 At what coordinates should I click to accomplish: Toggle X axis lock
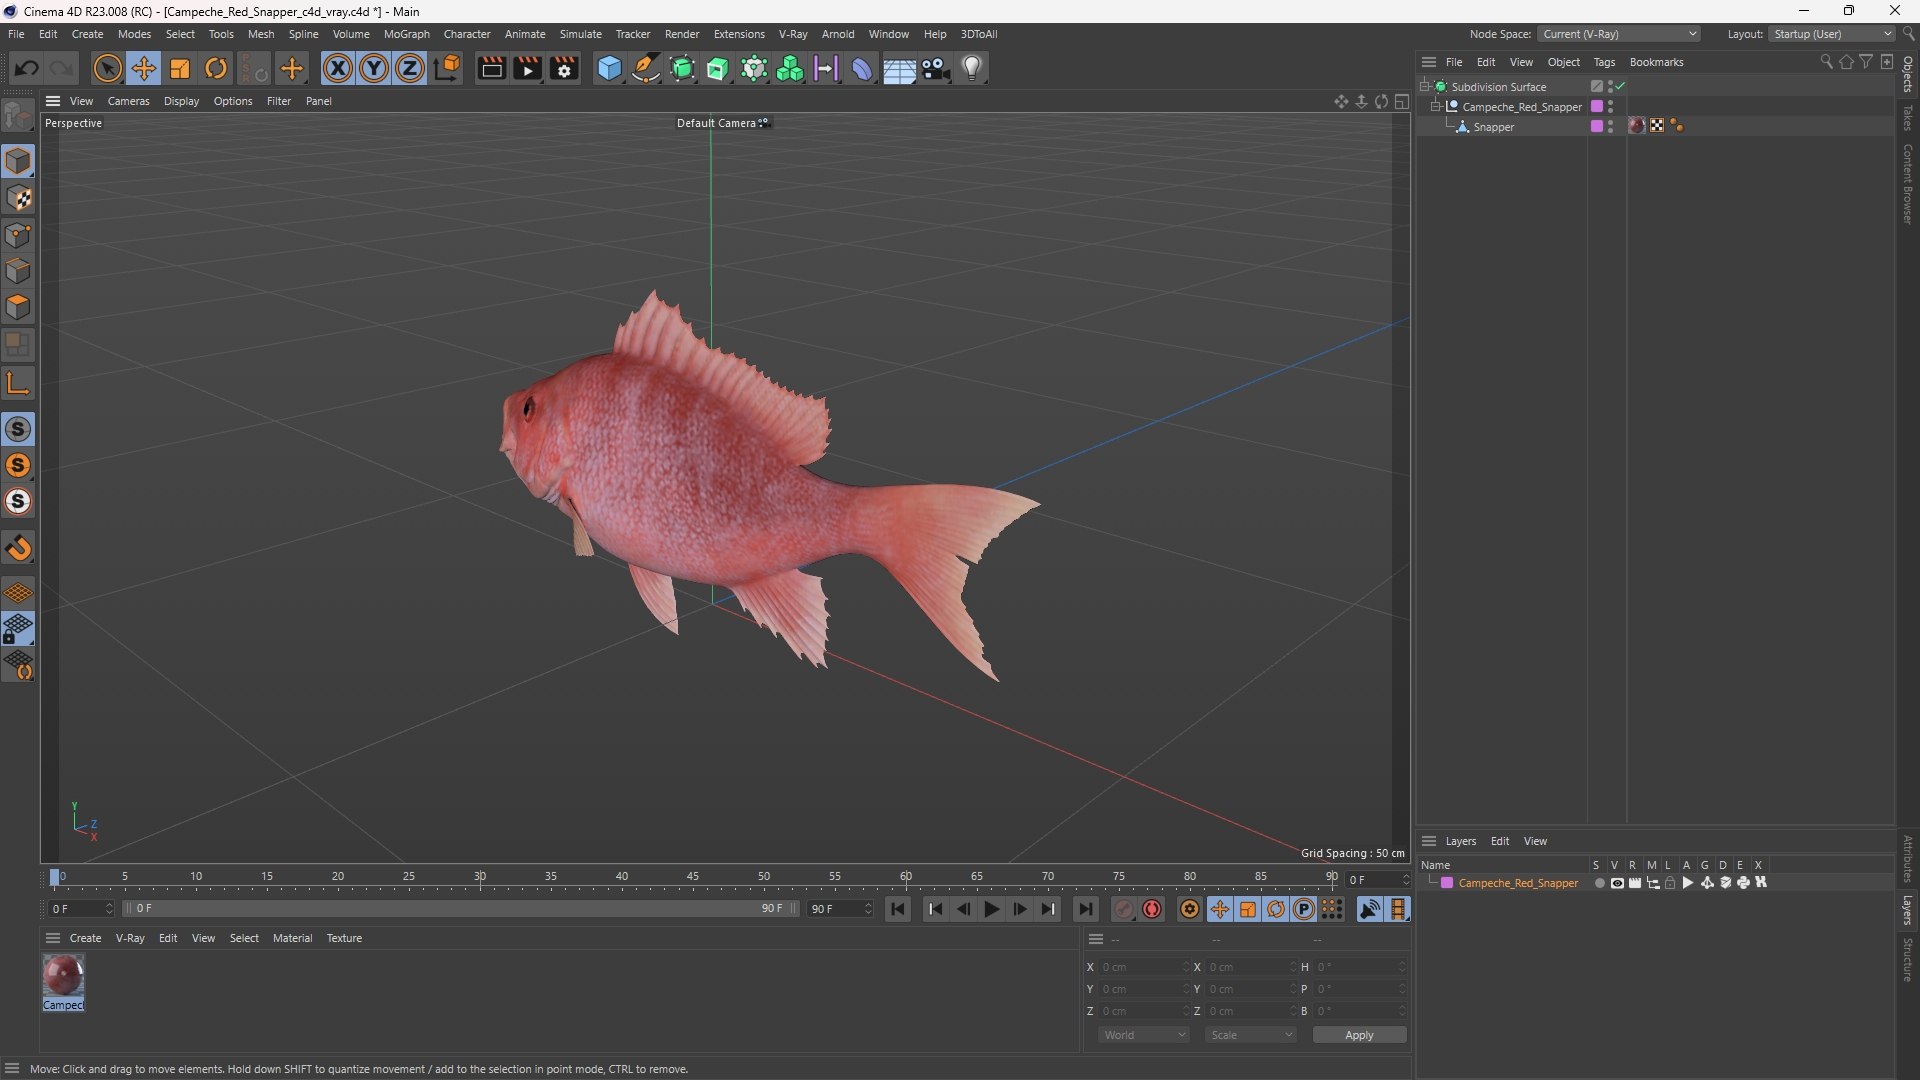pos(338,68)
